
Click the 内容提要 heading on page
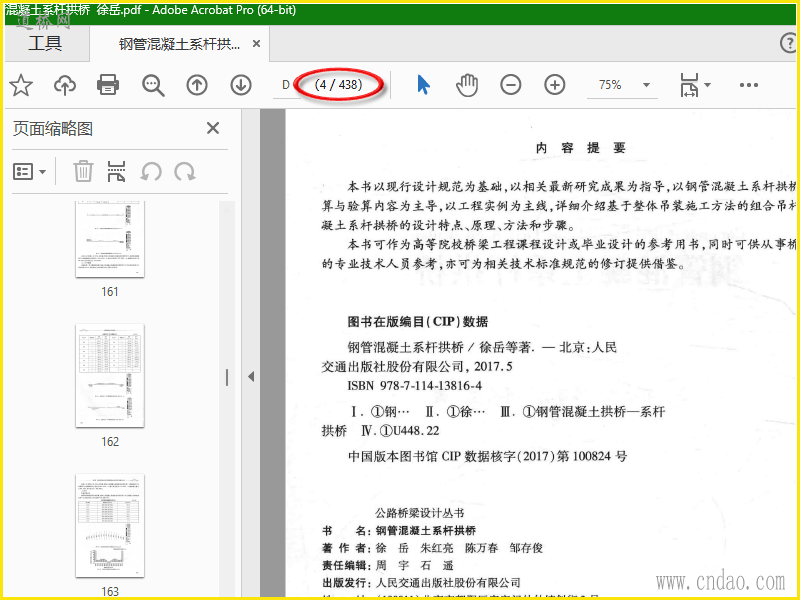(x=581, y=148)
